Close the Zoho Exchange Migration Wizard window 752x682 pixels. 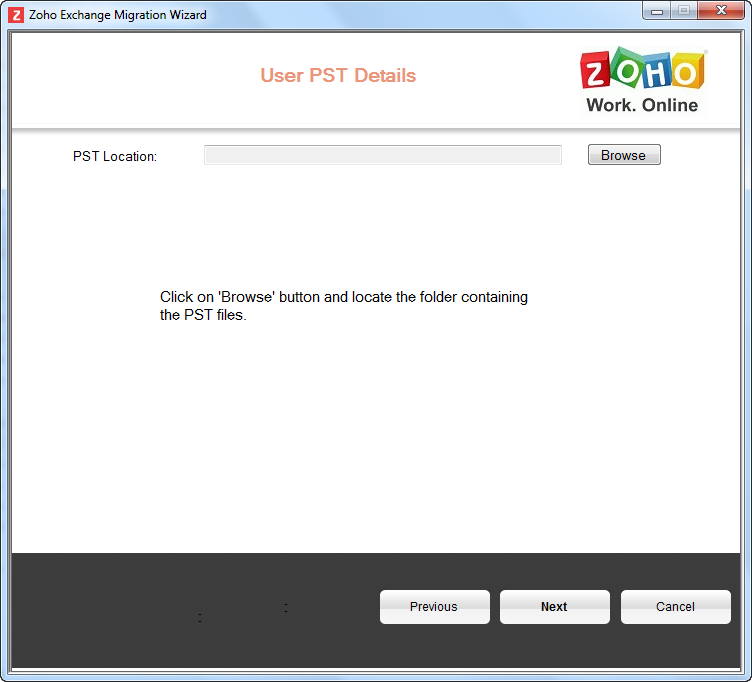tap(721, 11)
